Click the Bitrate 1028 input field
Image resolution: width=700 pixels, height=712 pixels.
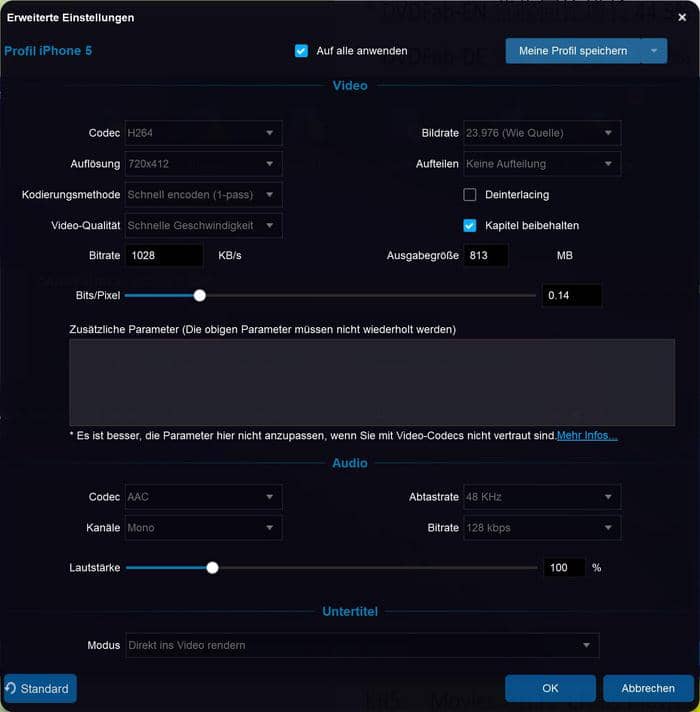[x=164, y=256]
